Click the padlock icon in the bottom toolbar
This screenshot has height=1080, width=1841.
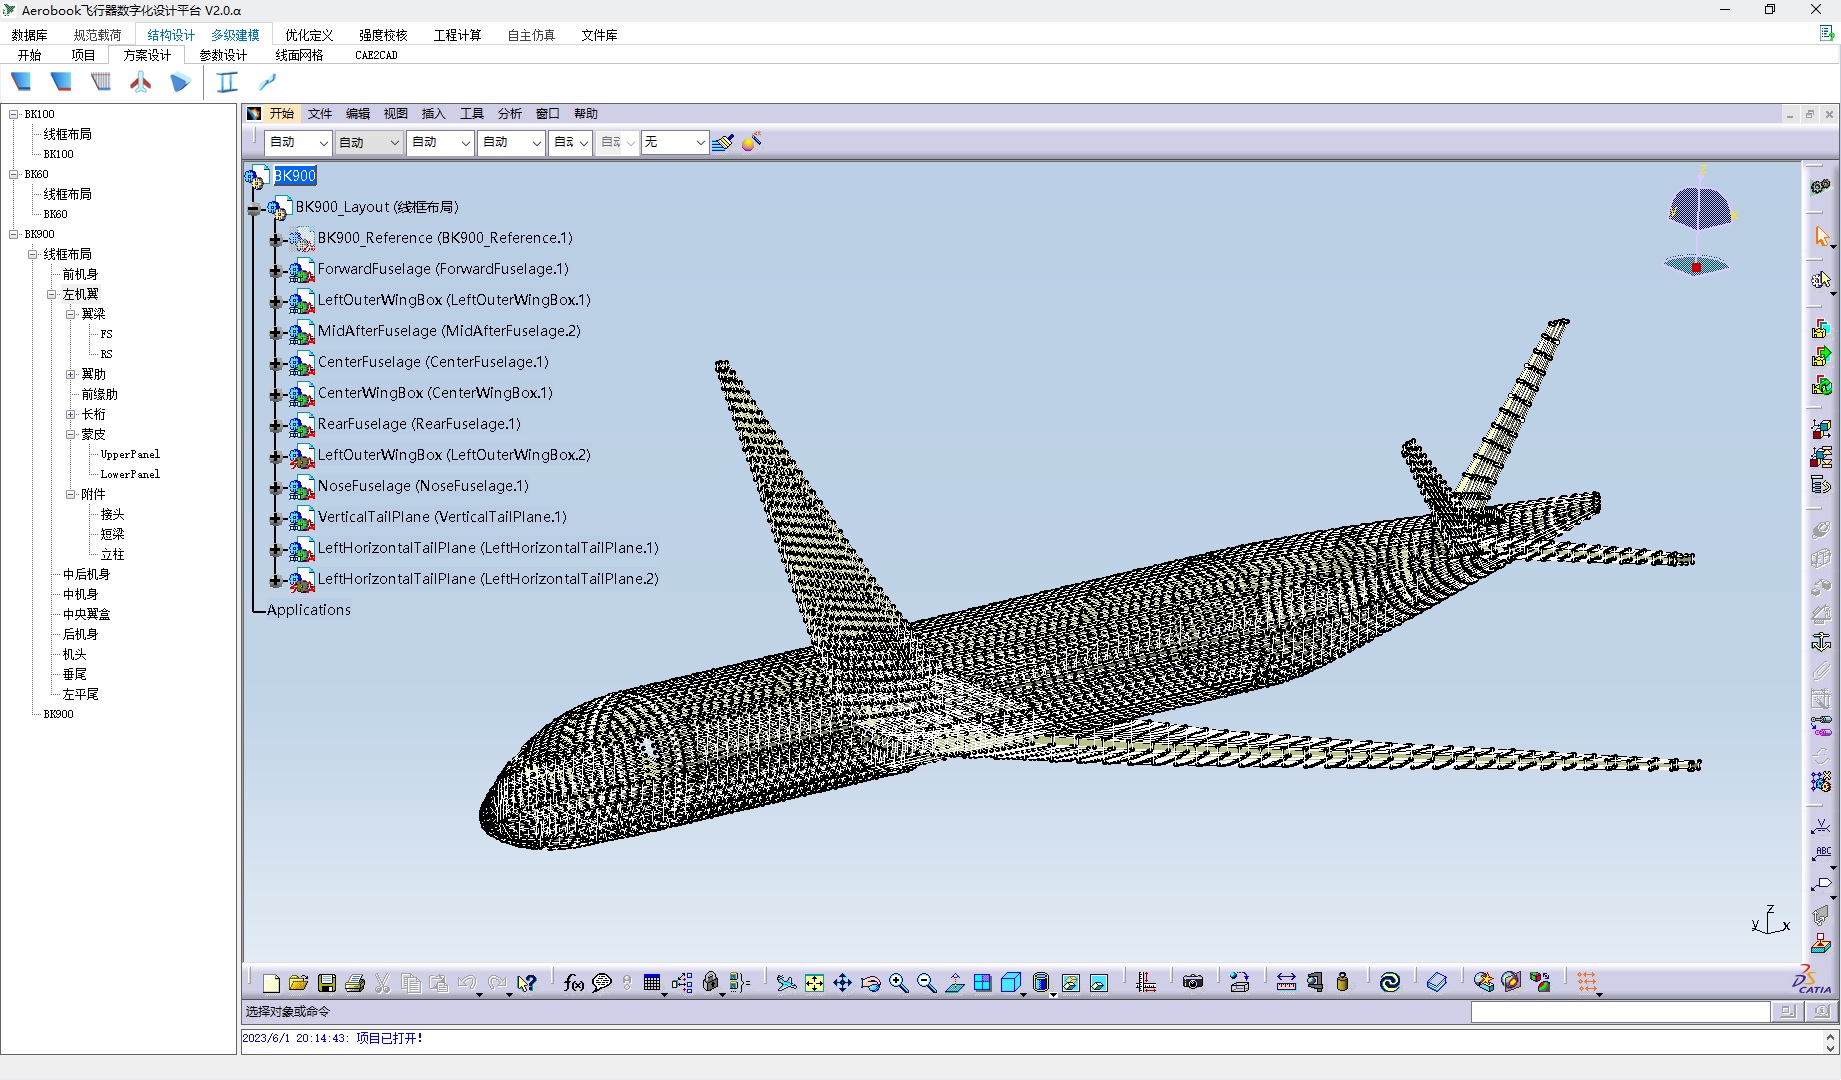(710, 983)
